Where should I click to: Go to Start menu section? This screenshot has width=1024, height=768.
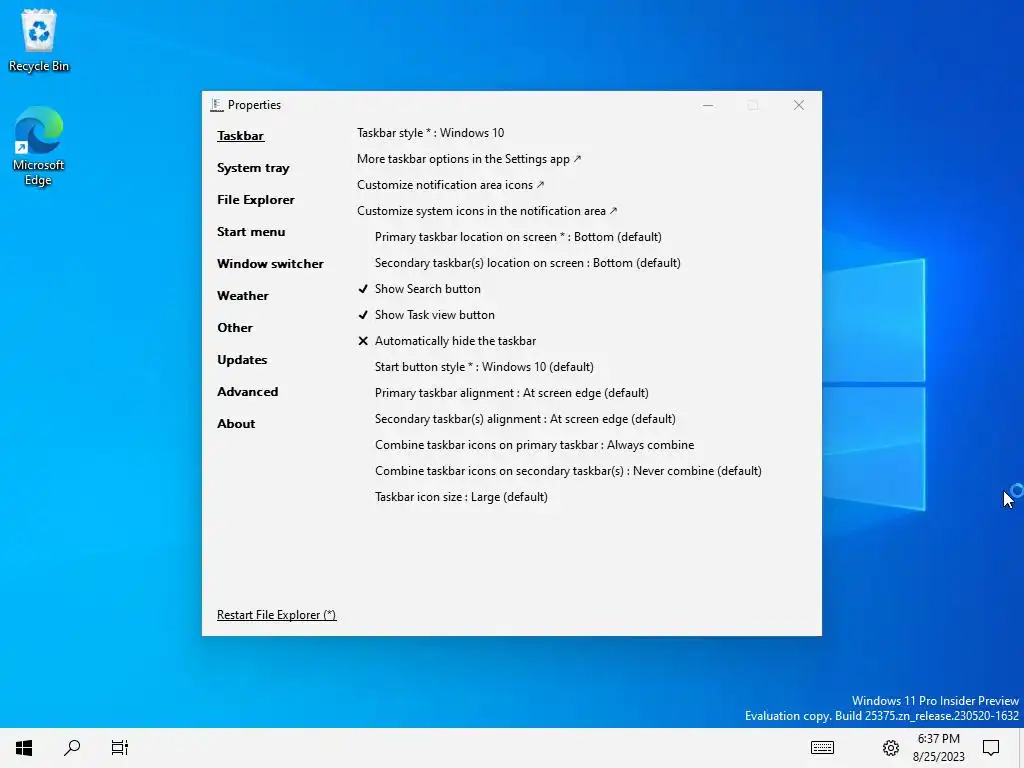coord(251,232)
